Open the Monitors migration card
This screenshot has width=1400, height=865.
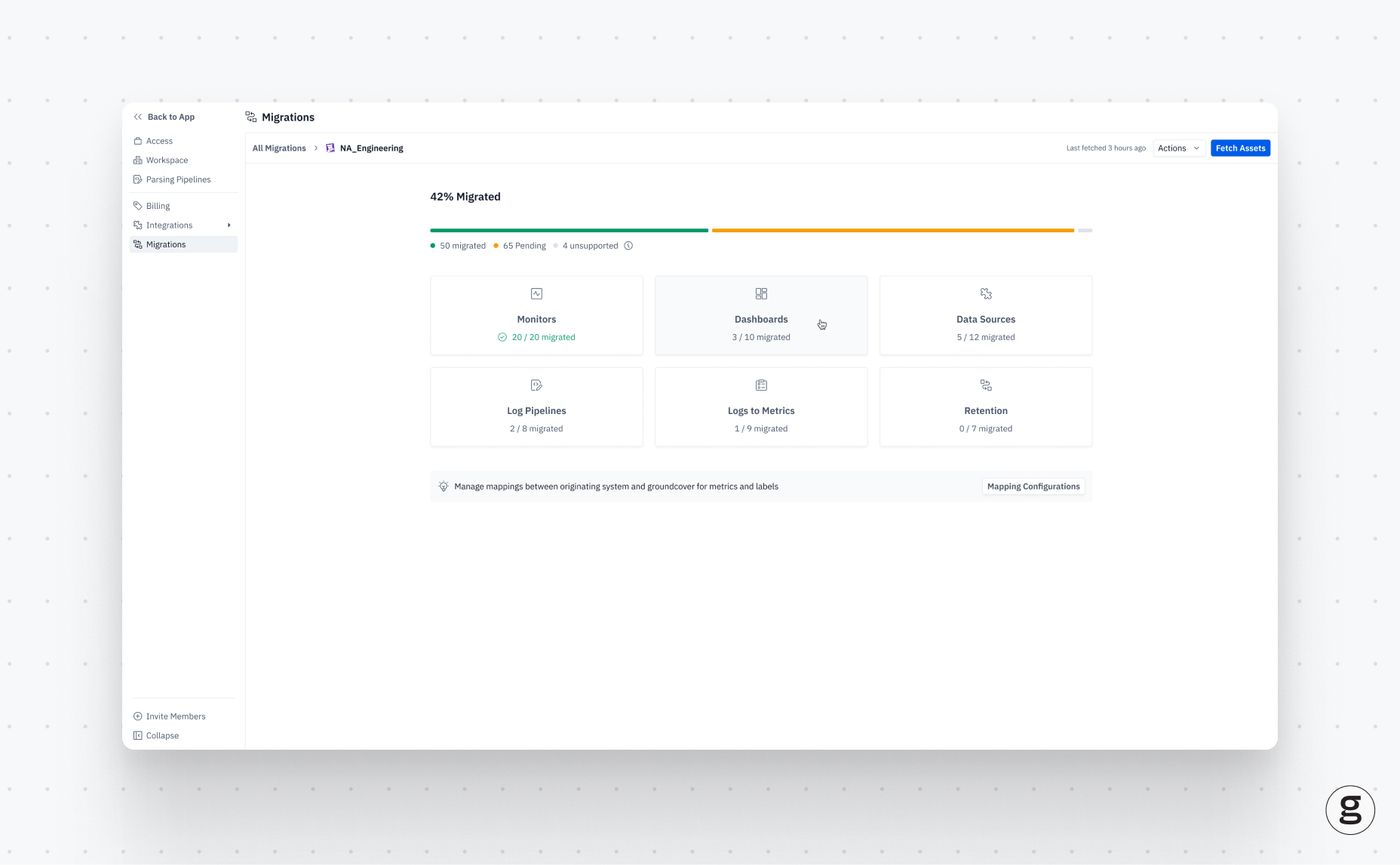(x=537, y=315)
